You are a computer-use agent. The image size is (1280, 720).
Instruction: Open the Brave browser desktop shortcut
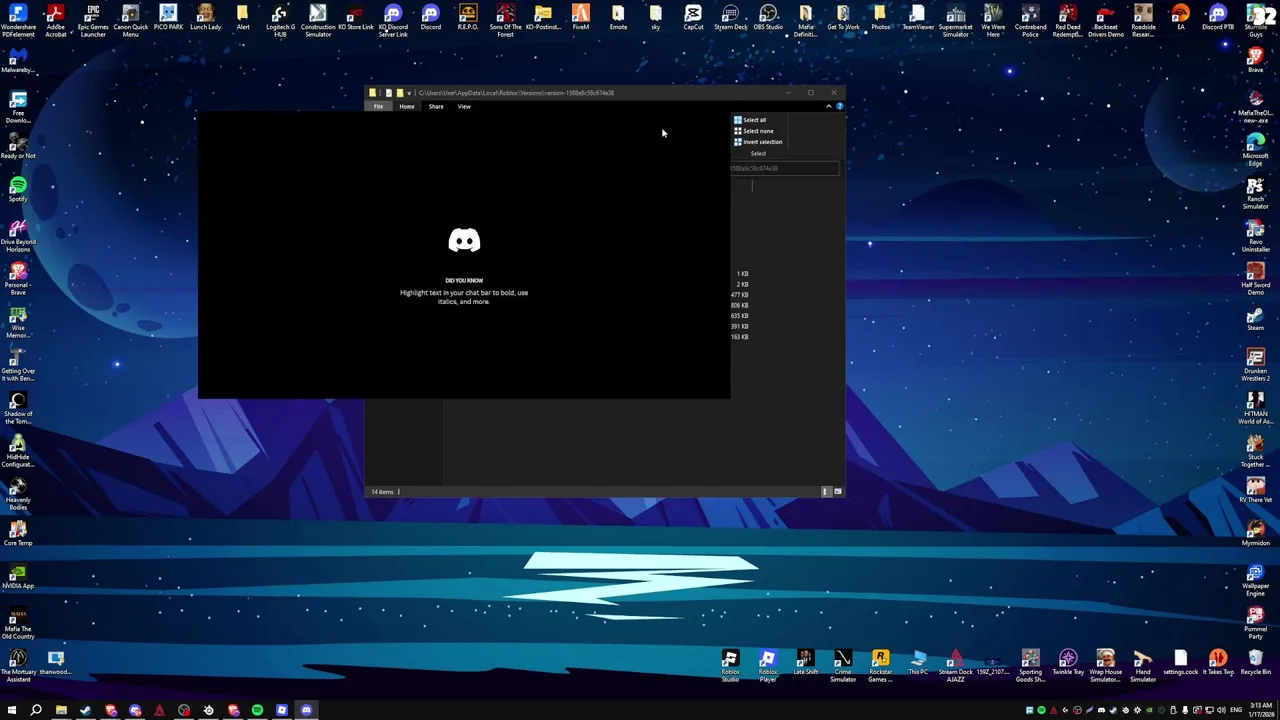1255,60
